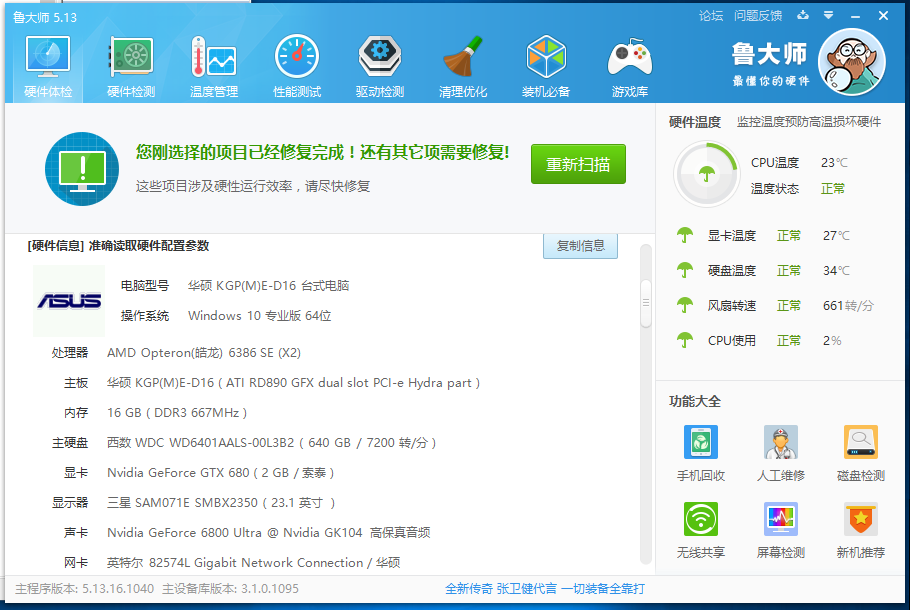Go to 驱动检测 driver detection
Viewport: 910px width, 610px height.
click(380, 67)
